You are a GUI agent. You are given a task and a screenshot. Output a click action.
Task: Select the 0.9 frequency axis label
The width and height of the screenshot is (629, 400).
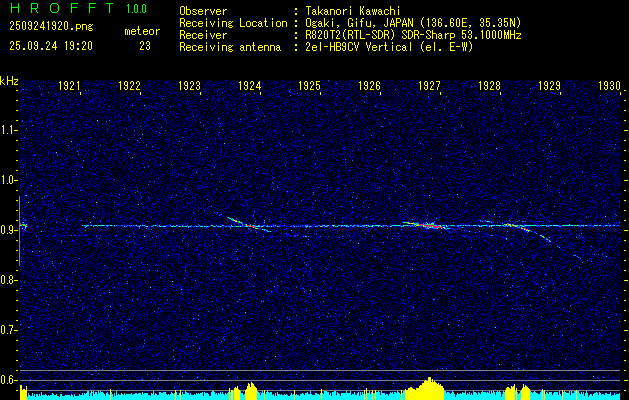coord(9,230)
